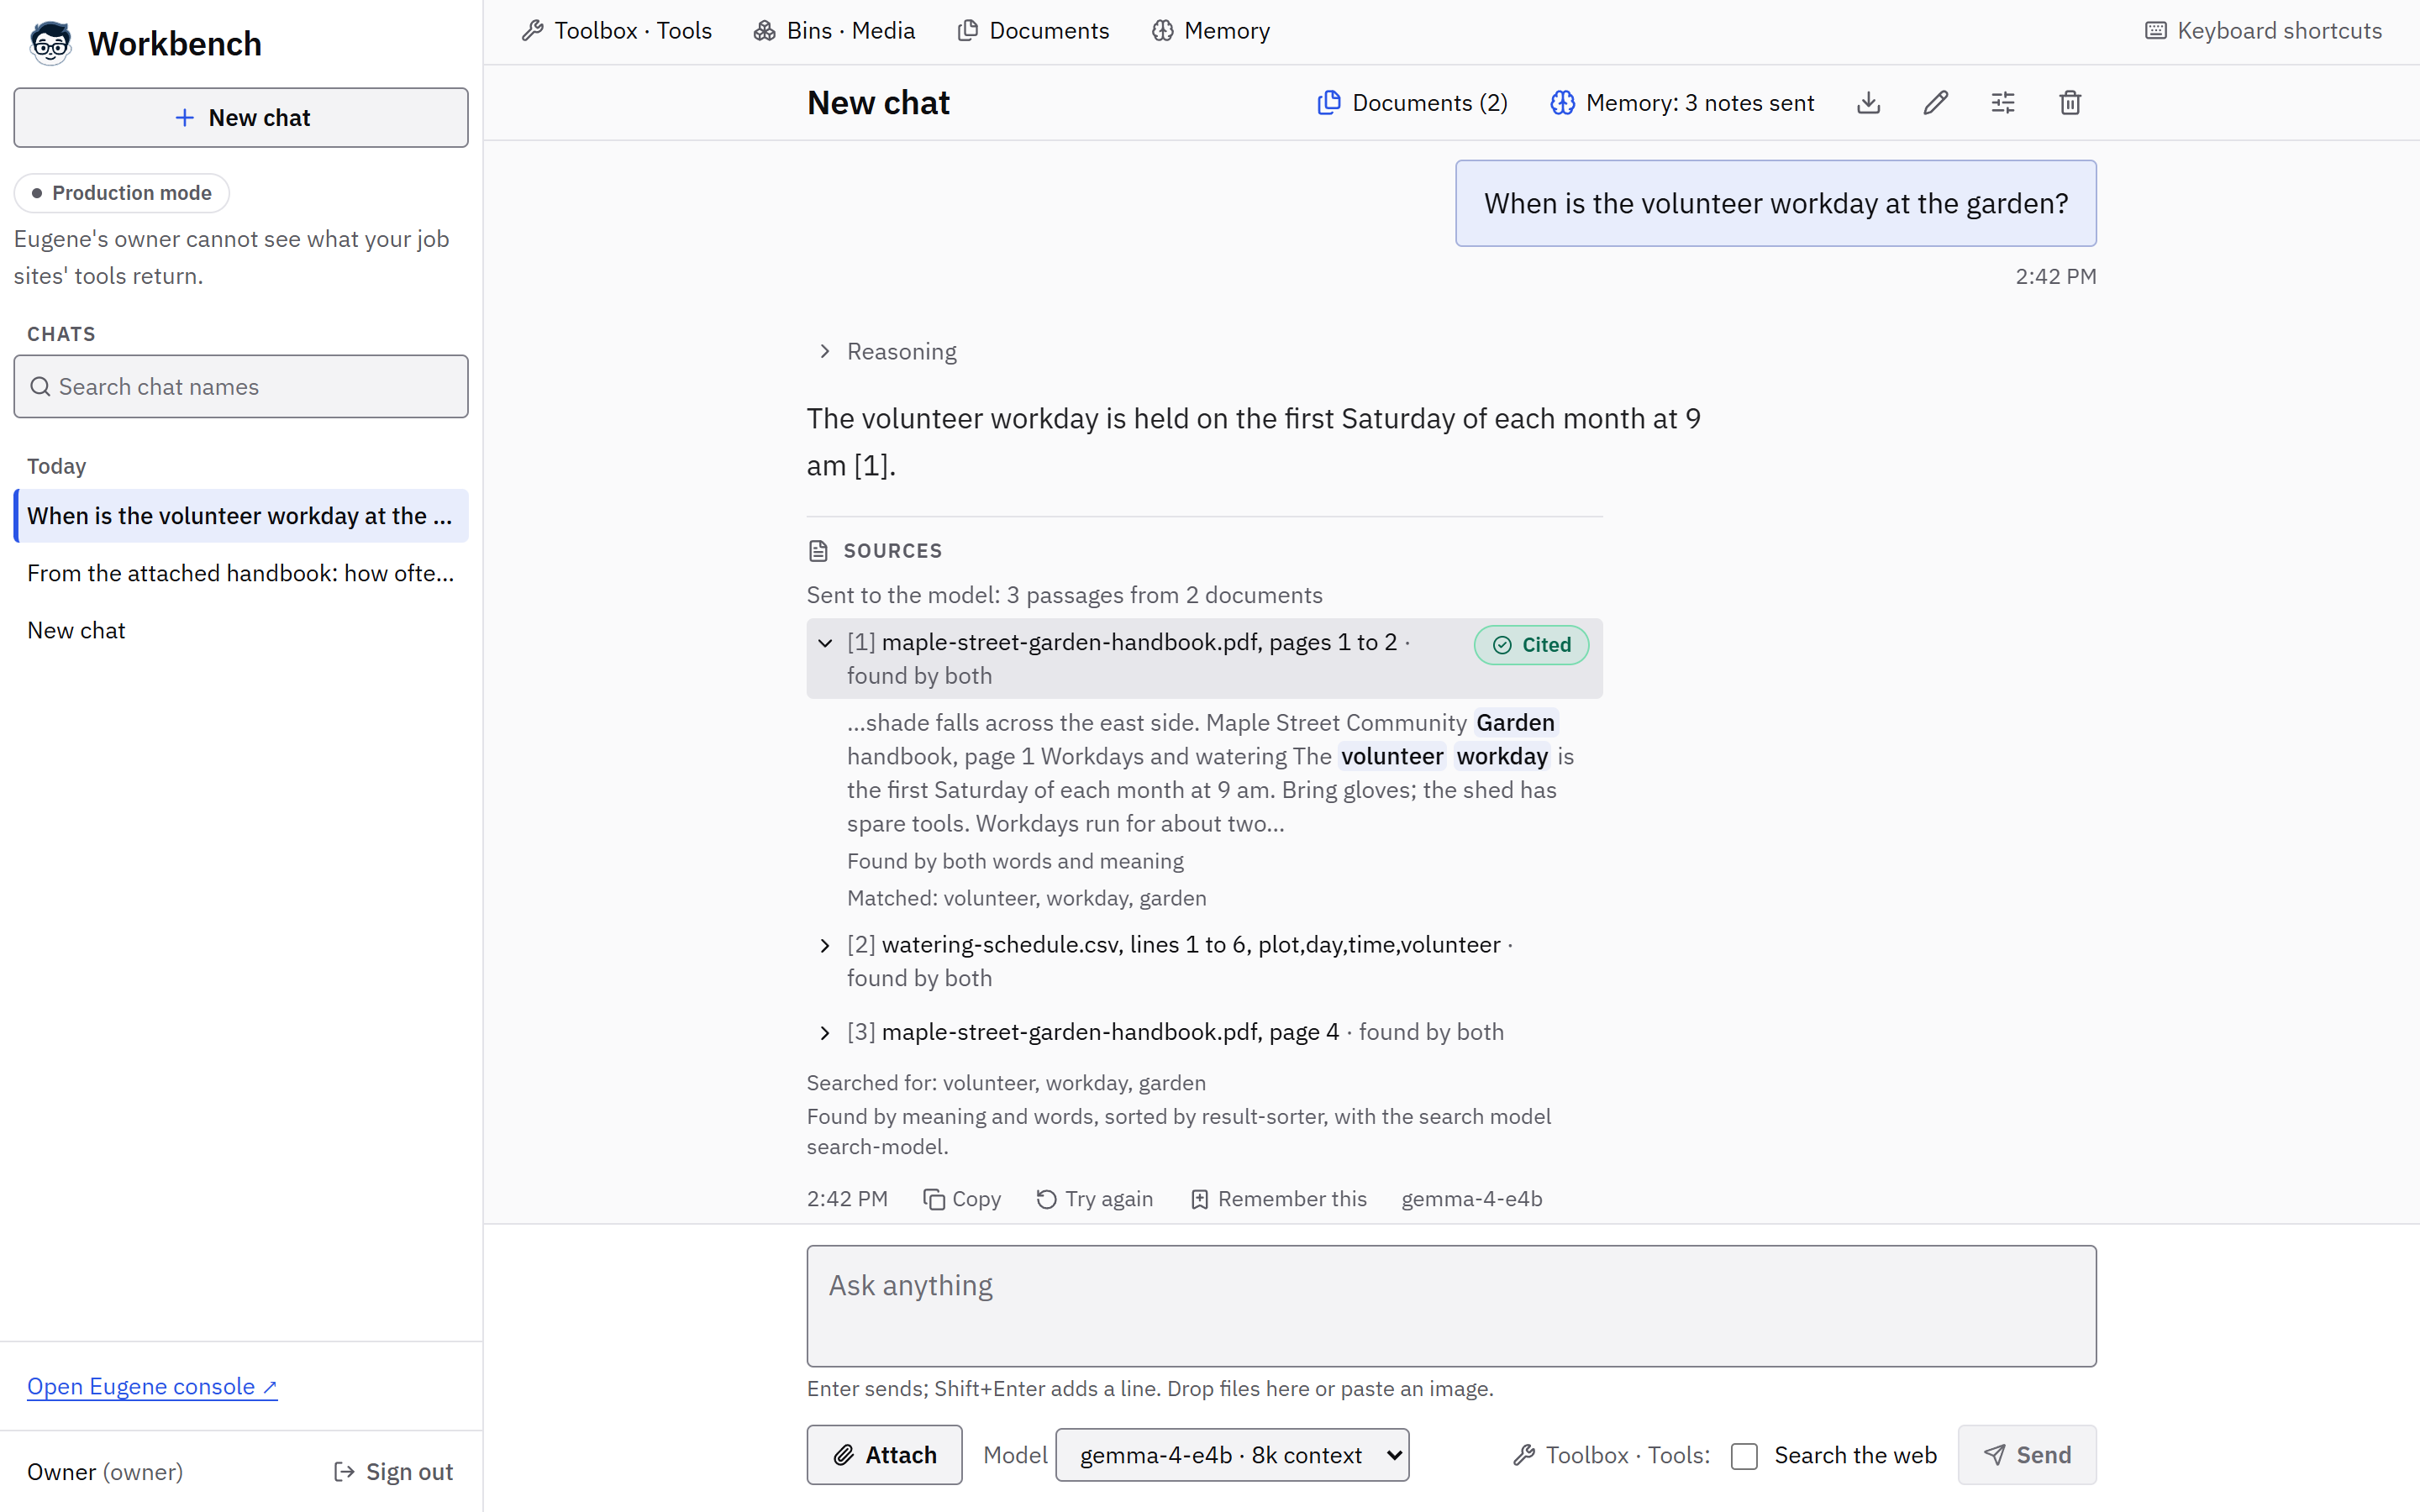Click 'Toolbox · Tools:' label near Send
2420x1512 pixels.
1611,1455
